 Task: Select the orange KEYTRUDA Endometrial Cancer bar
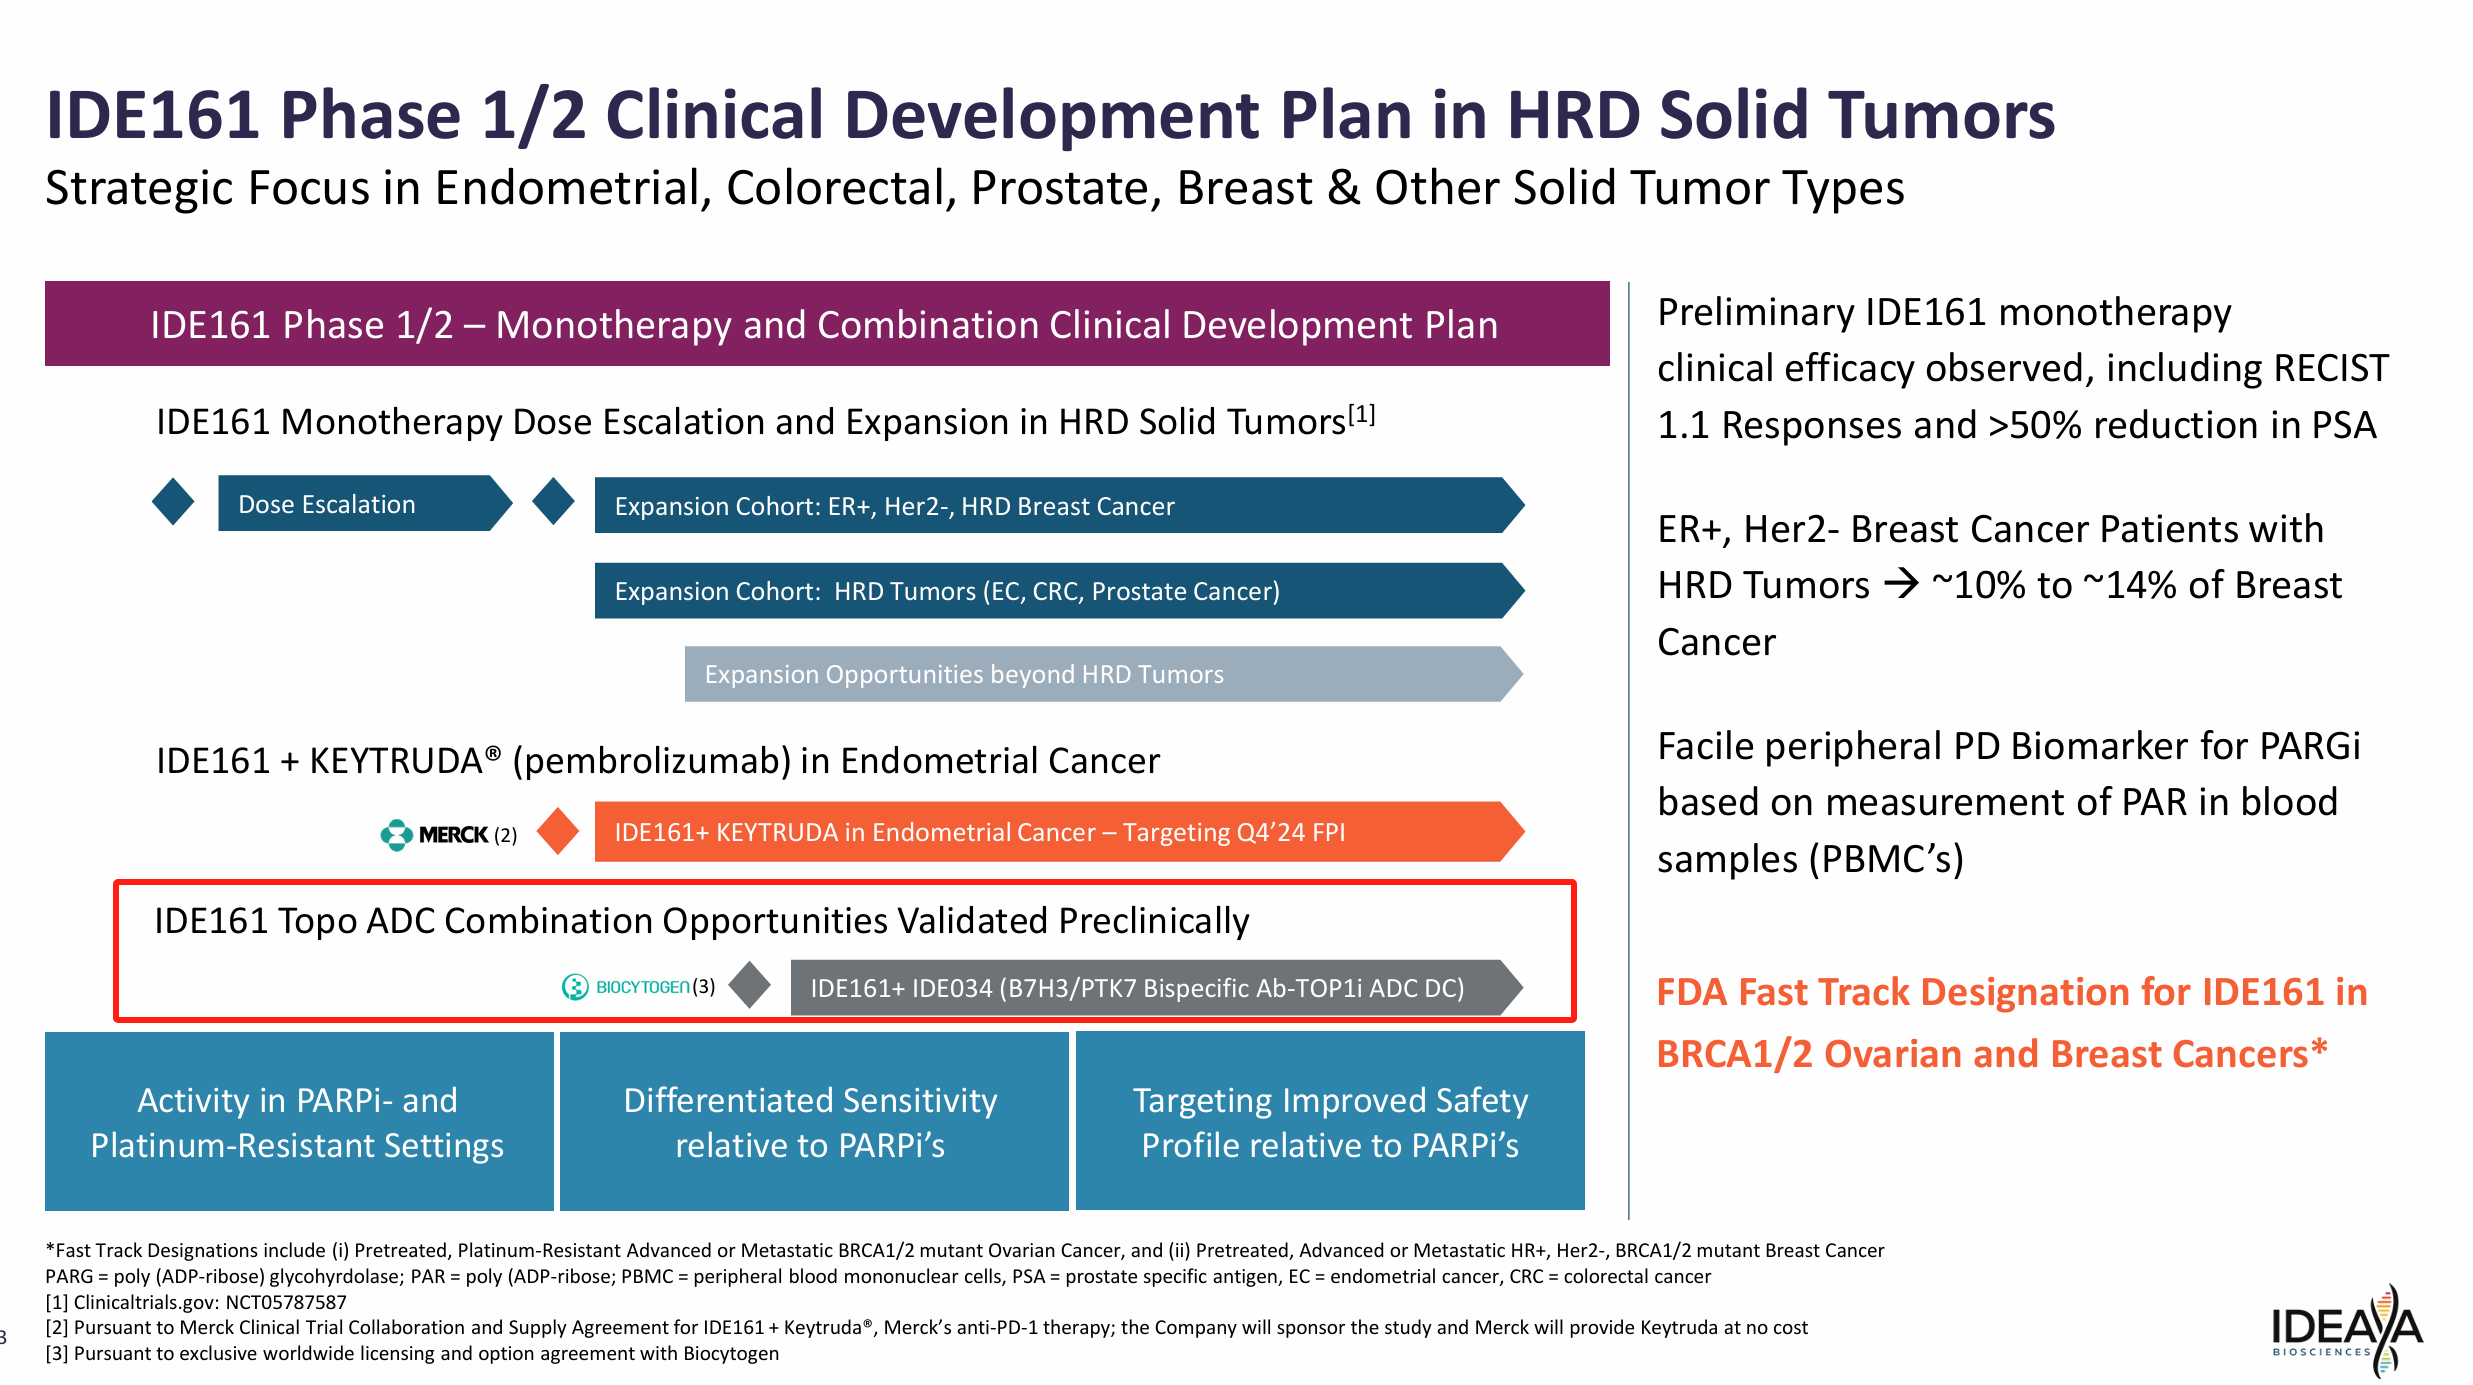click(1059, 831)
